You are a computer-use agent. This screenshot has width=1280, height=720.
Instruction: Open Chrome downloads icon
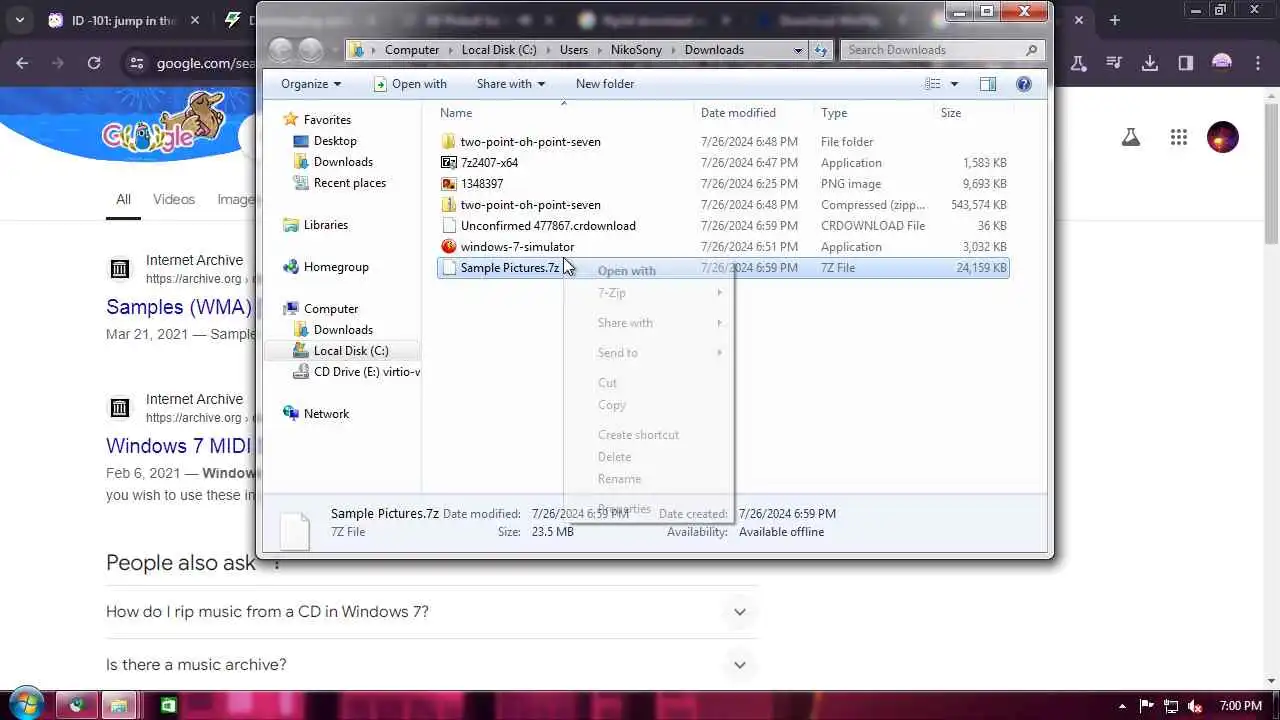[x=1150, y=63]
